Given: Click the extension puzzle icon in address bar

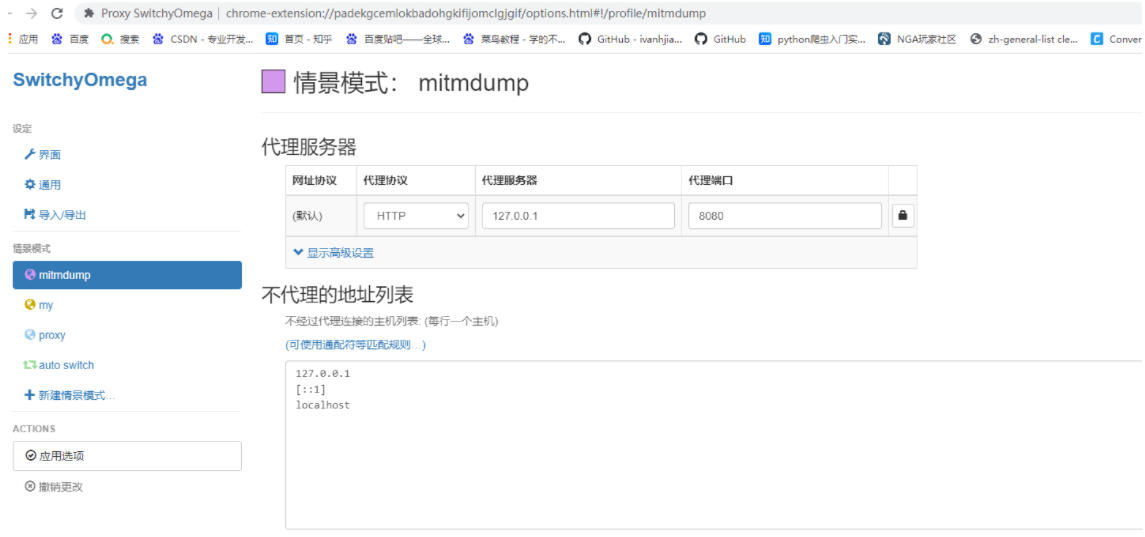Looking at the screenshot, I should point(89,13).
